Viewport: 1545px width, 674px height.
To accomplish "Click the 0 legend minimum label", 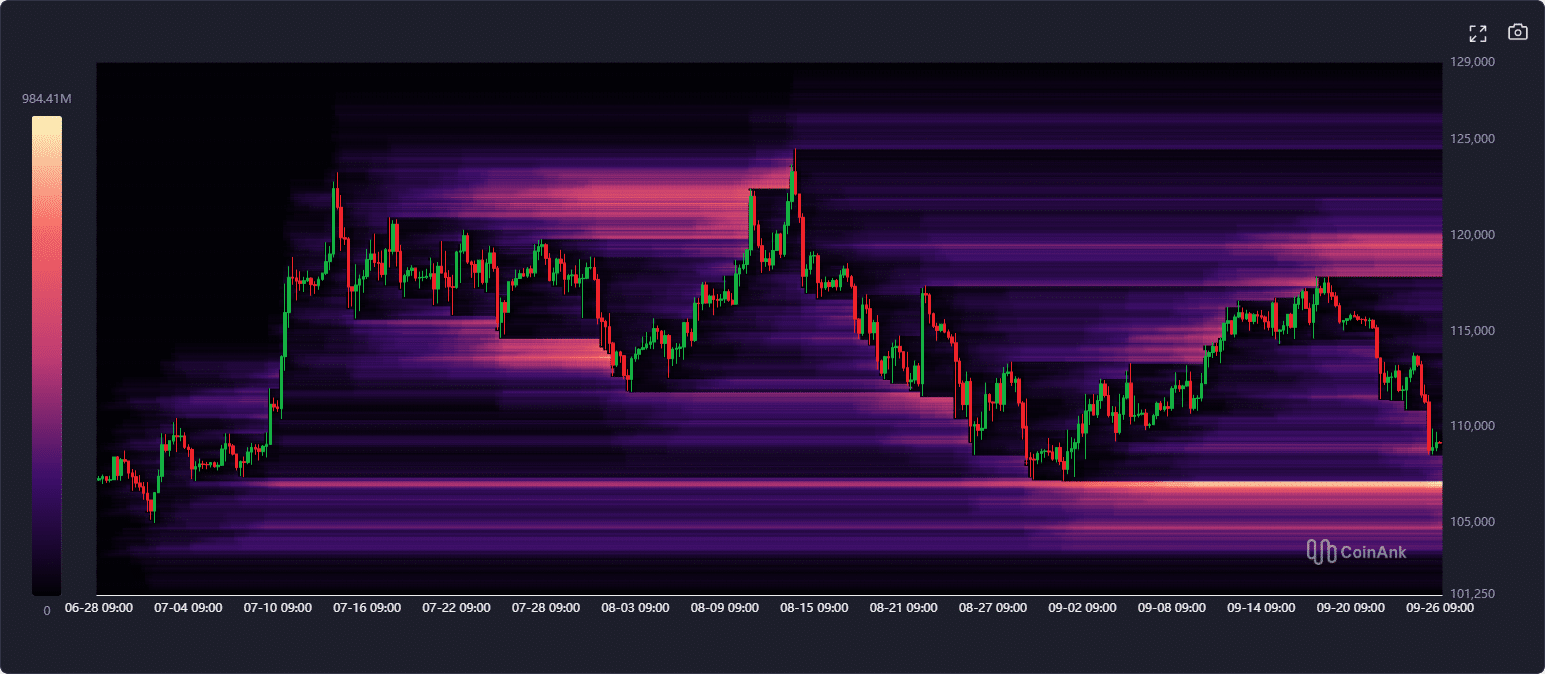I will coord(46,610).
